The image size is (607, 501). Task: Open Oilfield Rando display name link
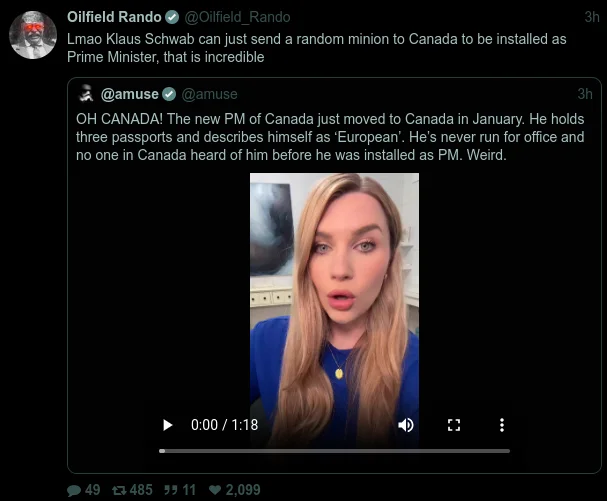(114, 17)
